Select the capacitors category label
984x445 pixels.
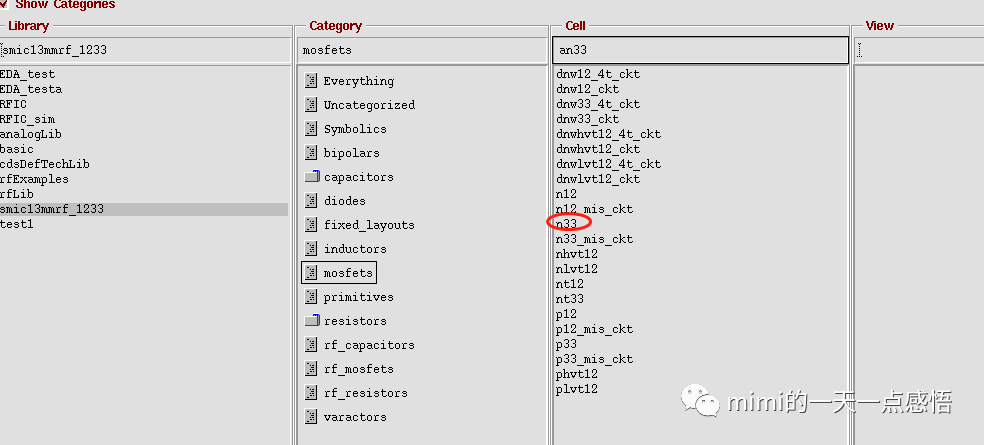point(358,177)
